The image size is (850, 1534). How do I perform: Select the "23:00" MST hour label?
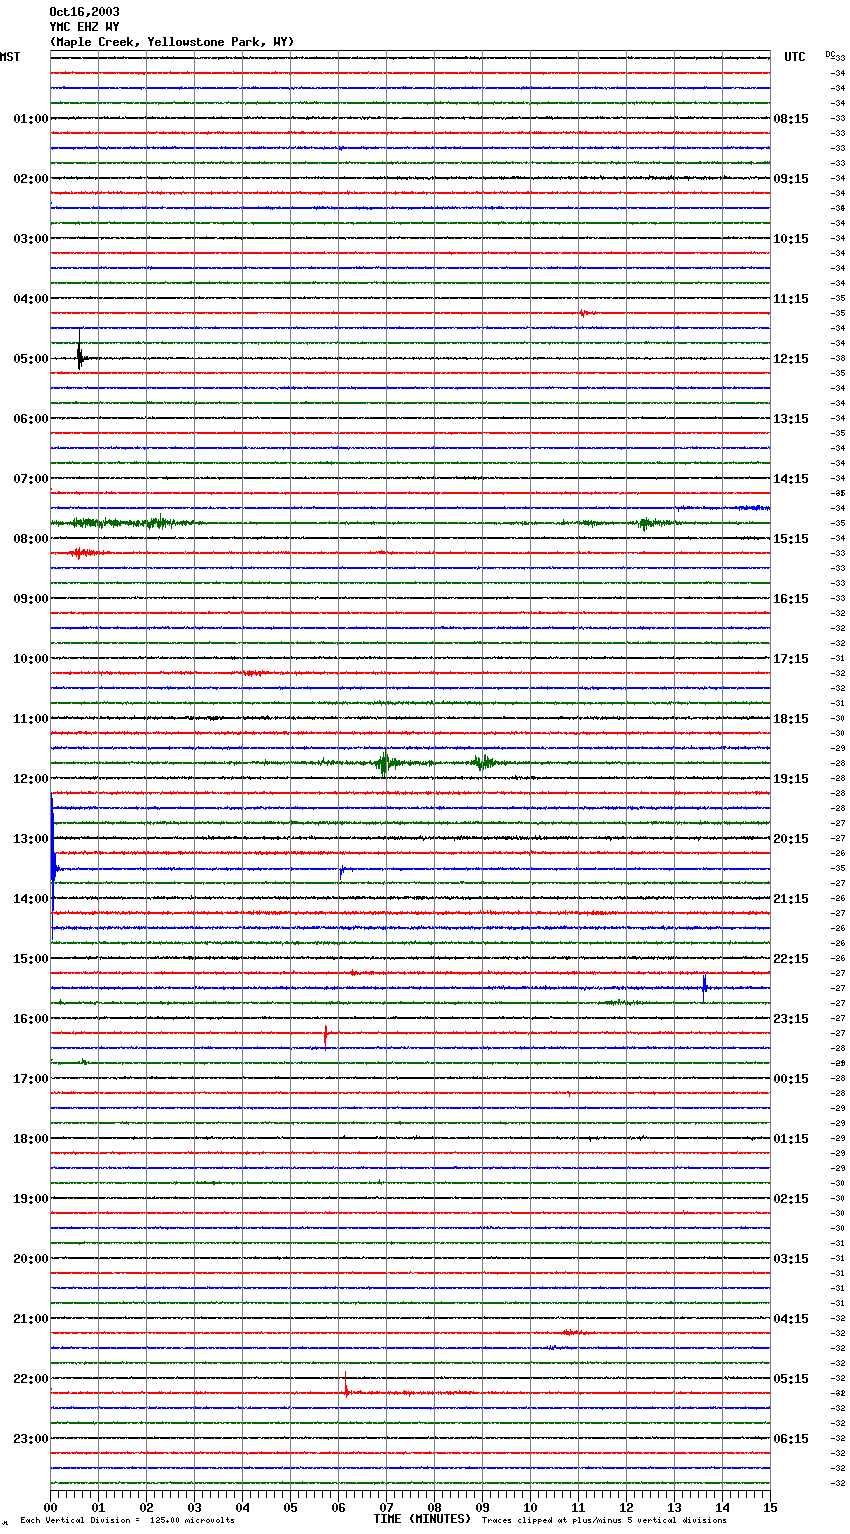(31, 1438)
